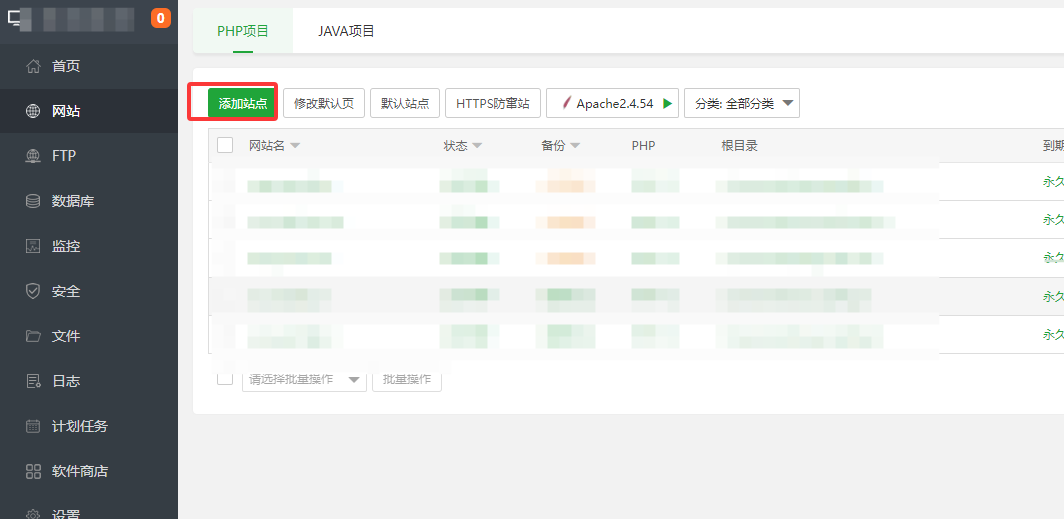Viewport: 1064px width, 519px height.
Task: Click the HTTPS防窜站 button
Action: tap(493, 103)
